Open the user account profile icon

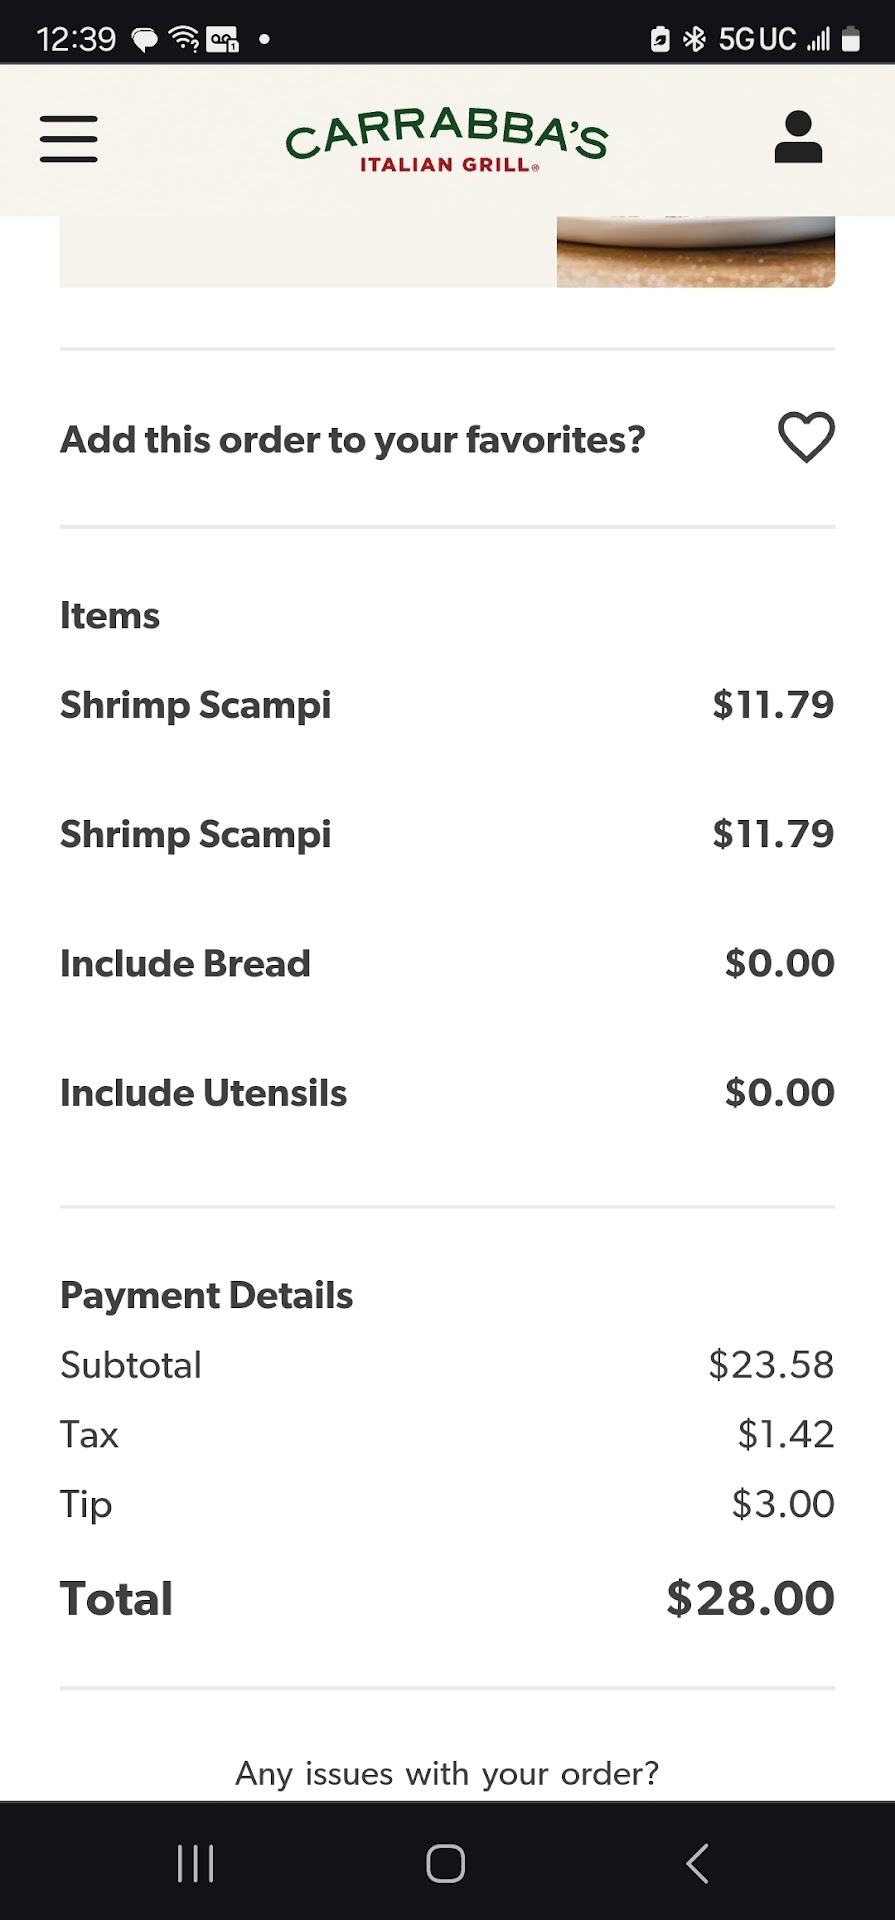click(x=798, y=138)
